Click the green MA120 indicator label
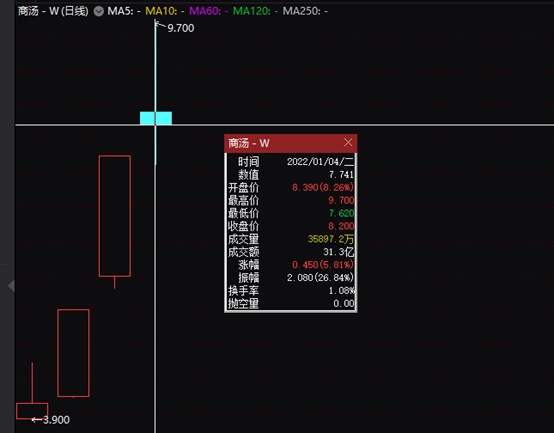This screenshot has width=554, height=433. tap(255, 11)
